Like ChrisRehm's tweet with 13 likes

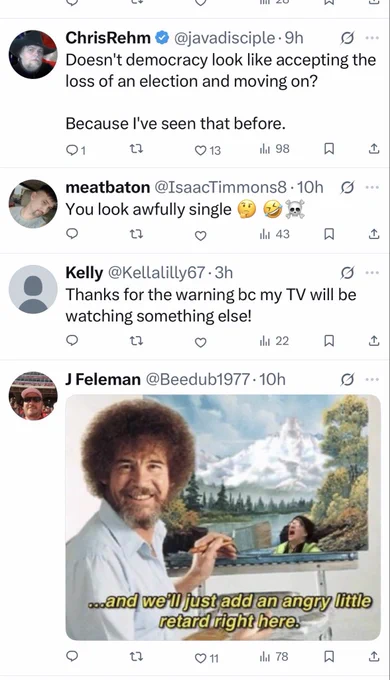click(x=207, y=150)
